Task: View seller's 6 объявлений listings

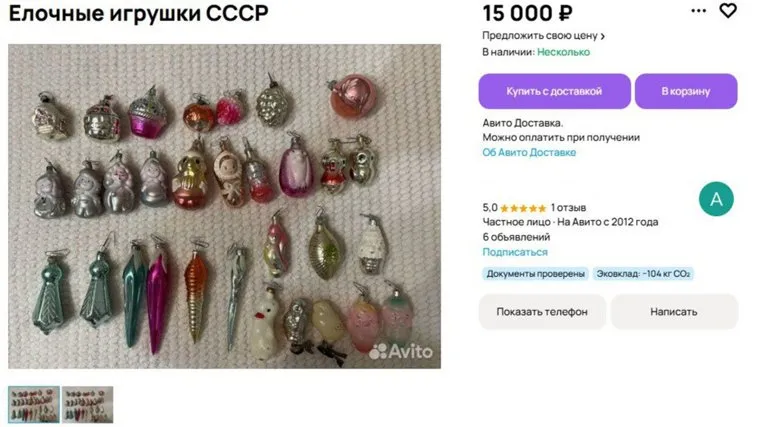Action: 516,237
